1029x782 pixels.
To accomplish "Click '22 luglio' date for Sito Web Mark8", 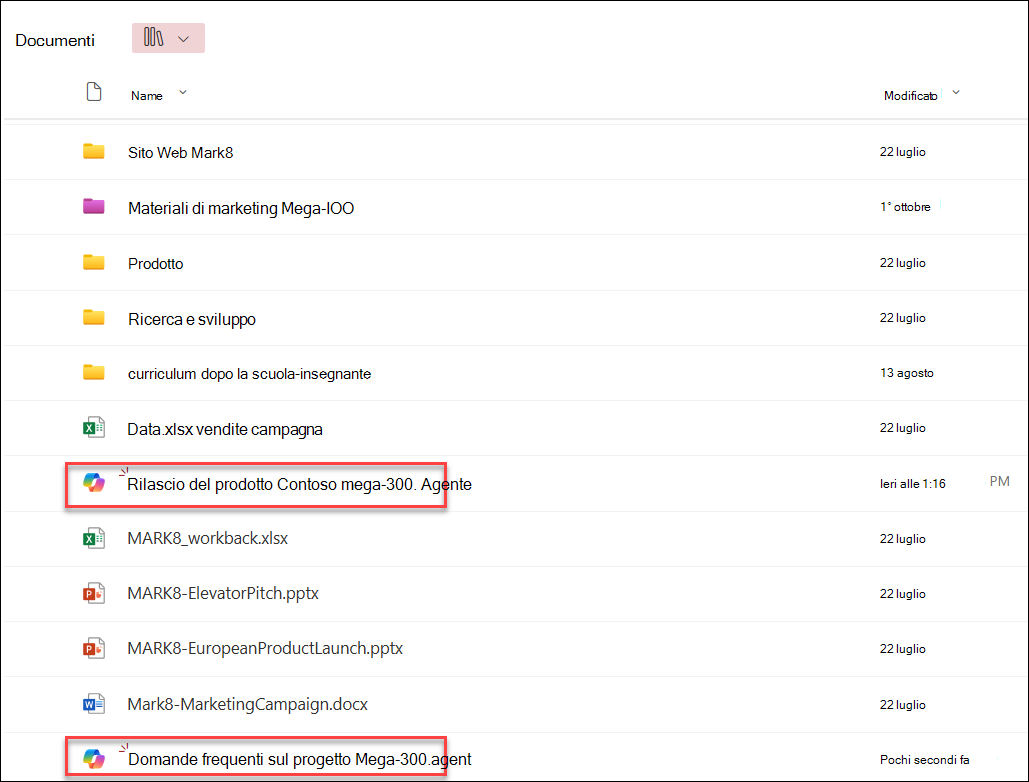I will point(902,152).
